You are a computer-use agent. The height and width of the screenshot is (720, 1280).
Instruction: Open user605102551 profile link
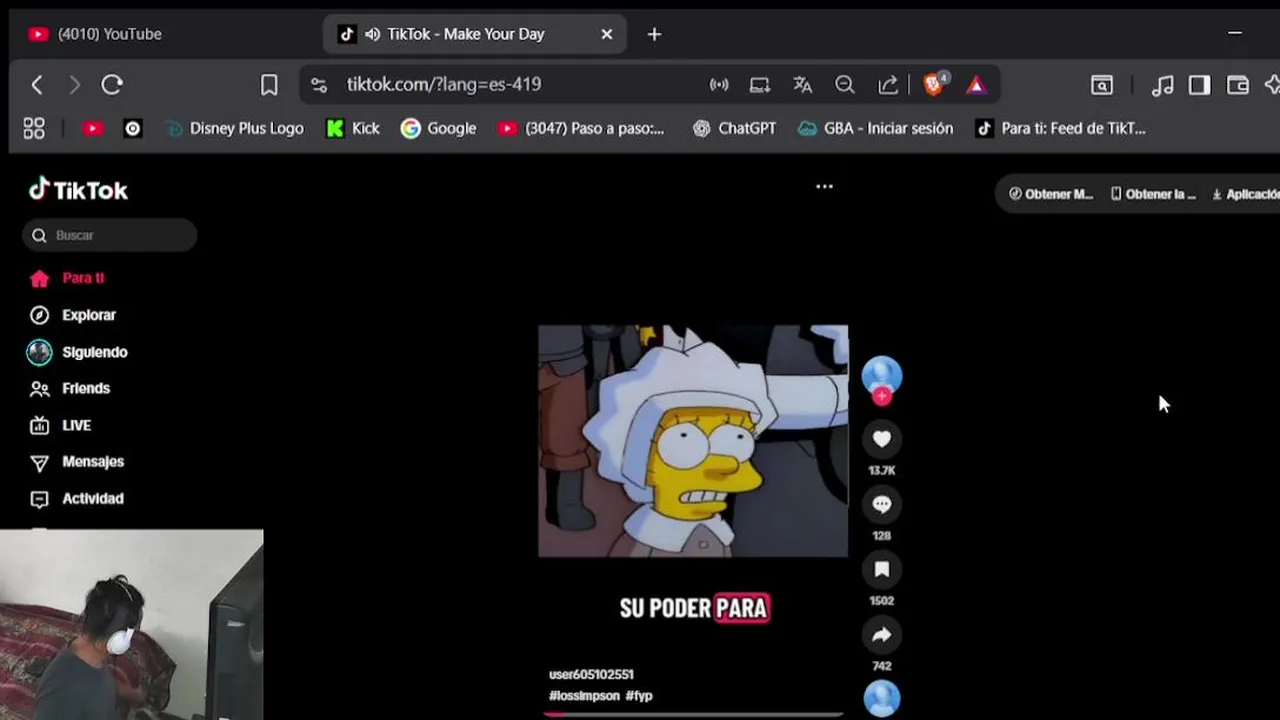point(591,674)
